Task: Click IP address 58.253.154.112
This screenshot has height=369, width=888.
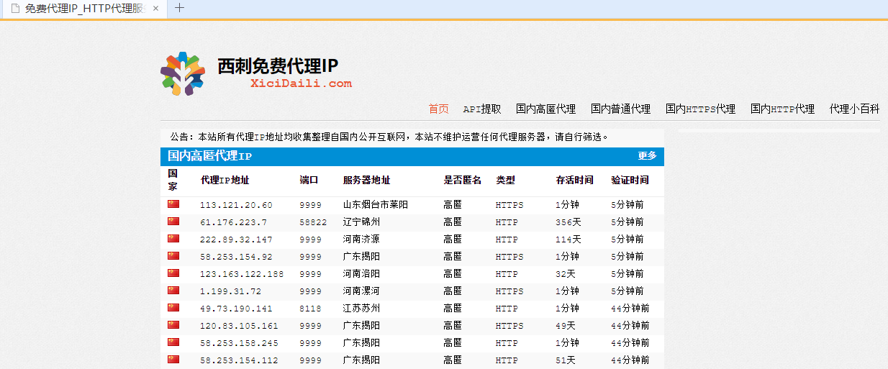Action: point(239,361)
